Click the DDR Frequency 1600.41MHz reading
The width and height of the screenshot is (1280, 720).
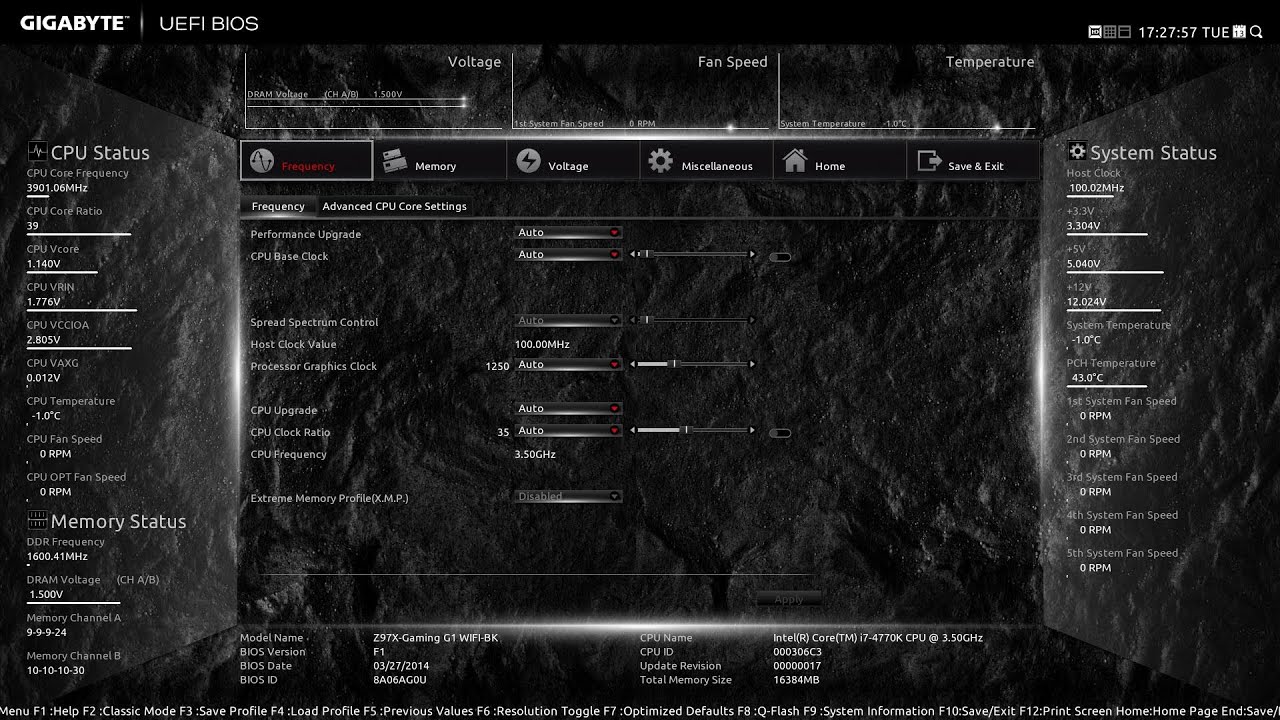[57, 556]
